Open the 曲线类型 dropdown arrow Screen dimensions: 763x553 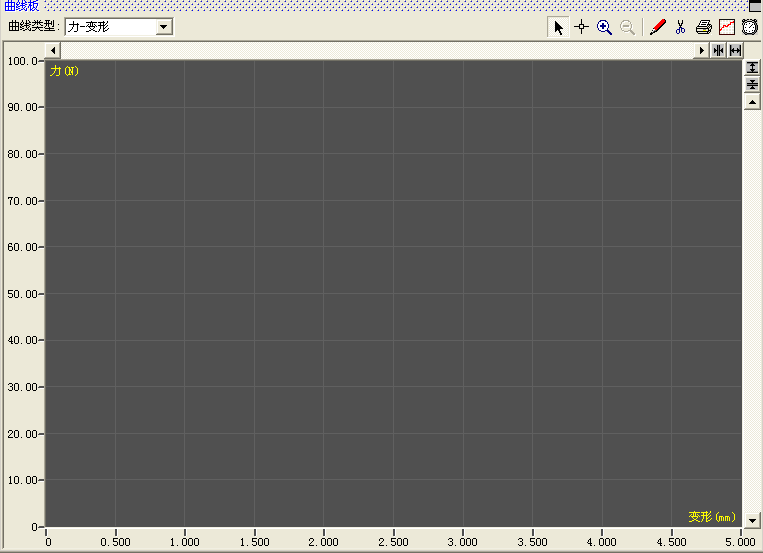click(164, 27)
